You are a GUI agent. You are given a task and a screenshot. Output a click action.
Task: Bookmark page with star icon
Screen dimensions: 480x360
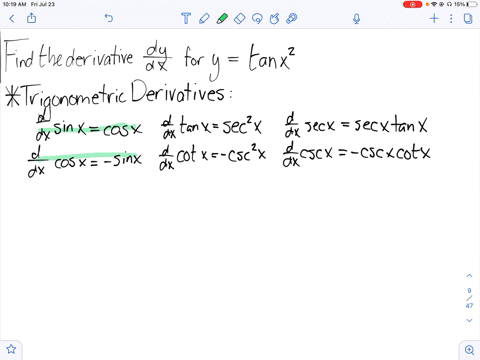[11, 349]
